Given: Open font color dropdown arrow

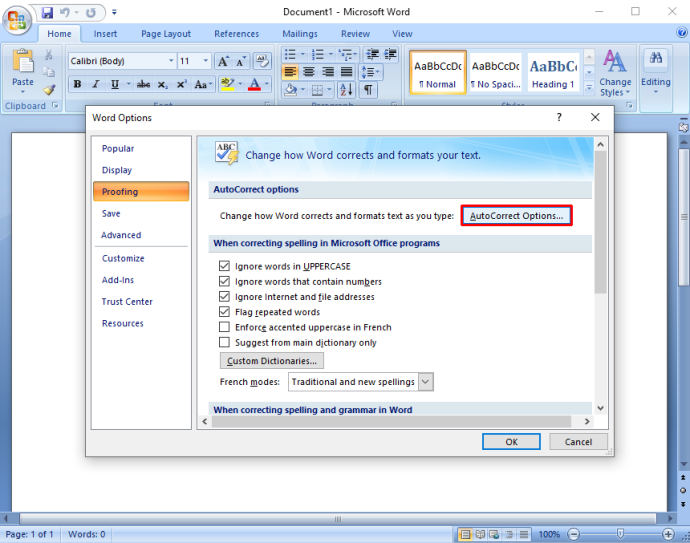Looking at the screenshot, I should tap(267, 84).
